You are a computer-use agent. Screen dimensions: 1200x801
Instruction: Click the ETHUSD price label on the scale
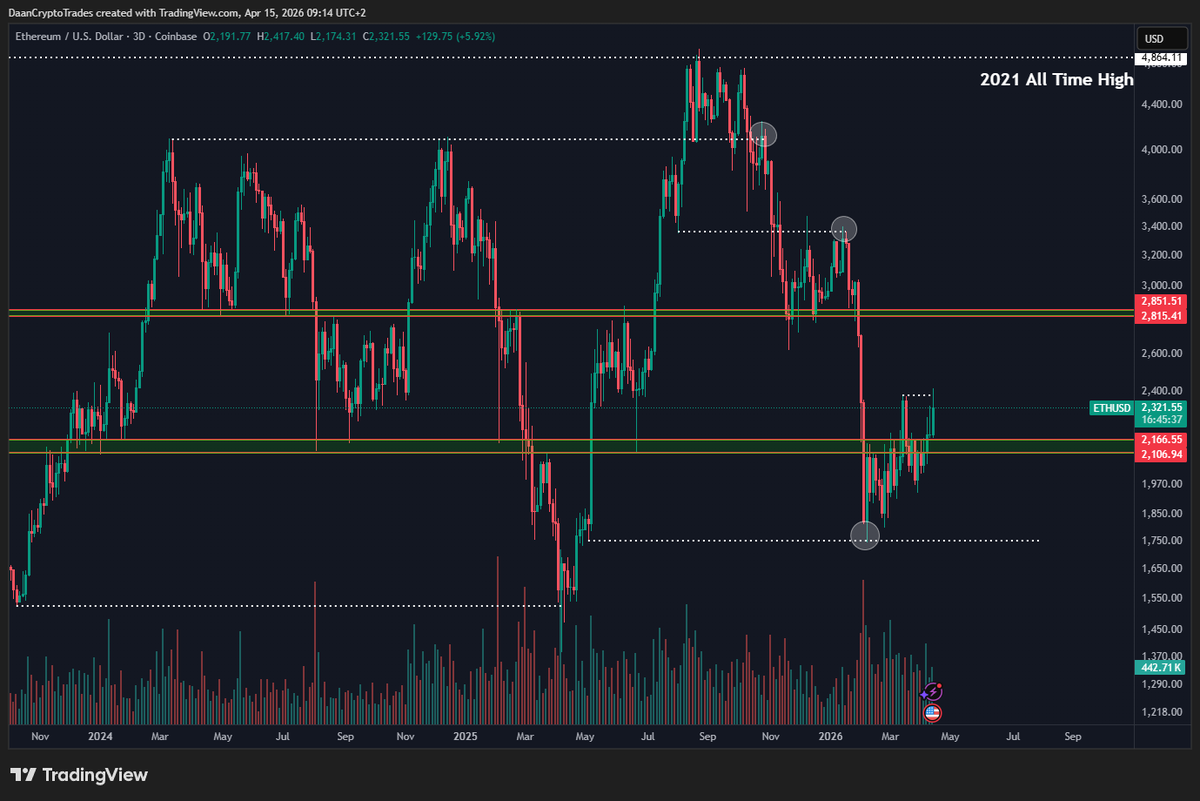[x=1111, y=408]
